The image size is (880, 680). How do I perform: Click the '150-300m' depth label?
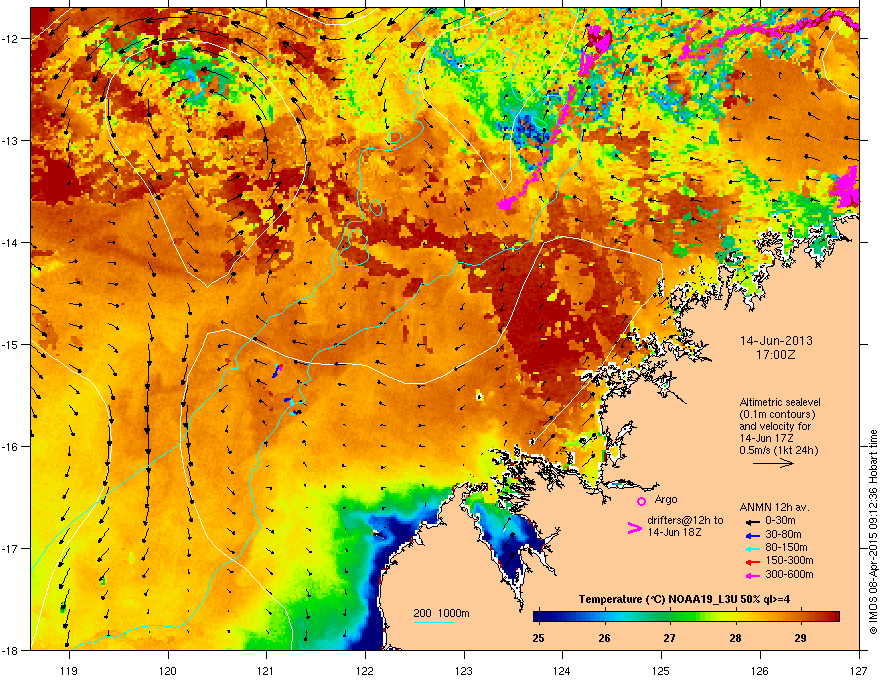789,560
